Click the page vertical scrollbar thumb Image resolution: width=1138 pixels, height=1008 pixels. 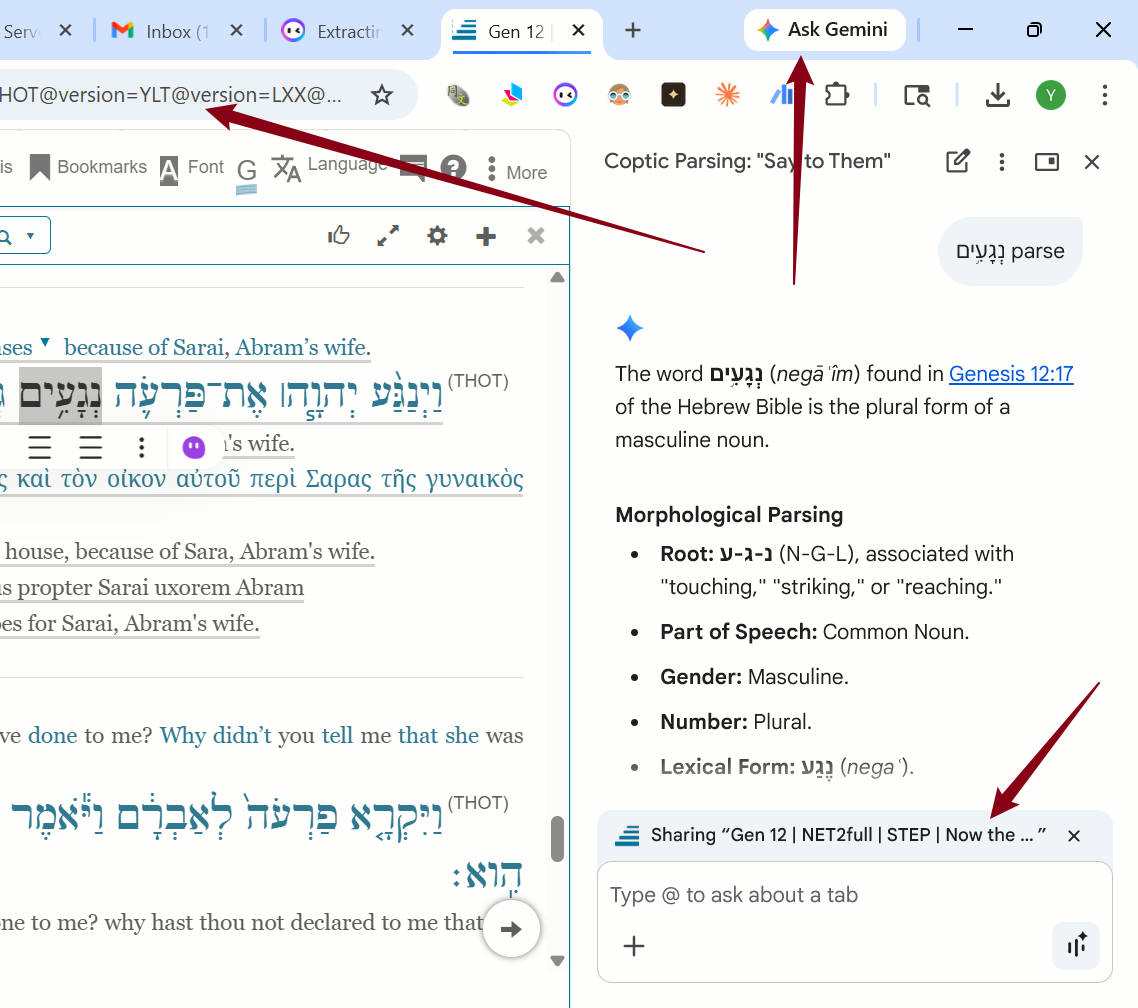(558, 838)
